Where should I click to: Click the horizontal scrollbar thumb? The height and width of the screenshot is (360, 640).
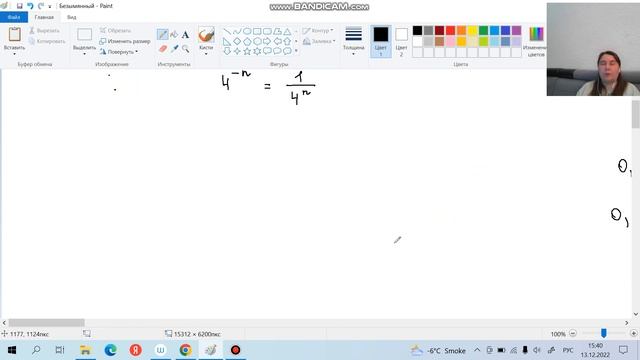(47, 322)
